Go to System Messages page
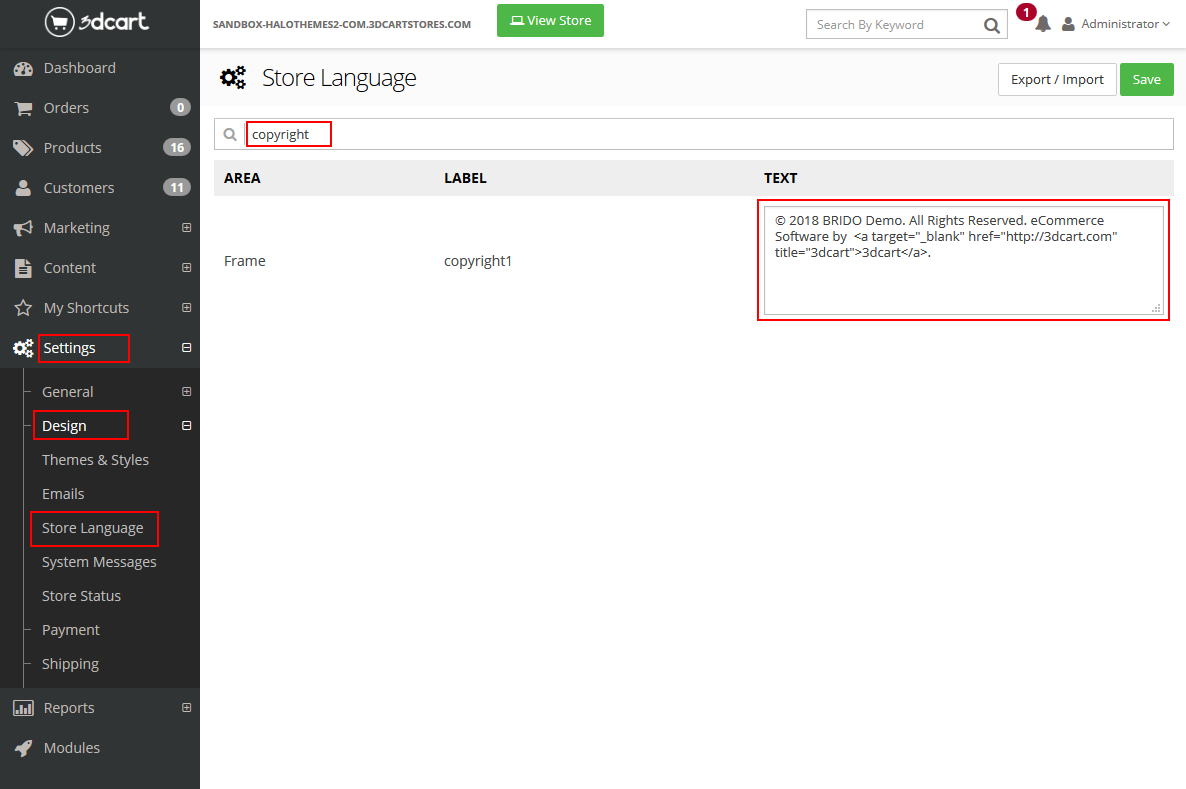 click(99, 562)
